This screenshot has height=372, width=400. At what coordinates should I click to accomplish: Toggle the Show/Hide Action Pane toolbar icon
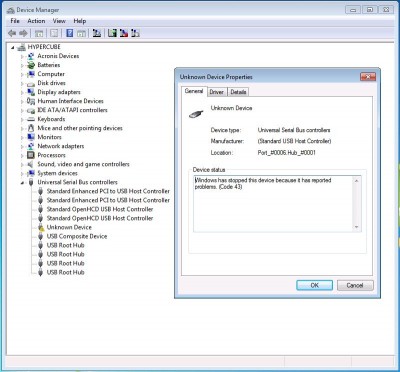[81, 33]
